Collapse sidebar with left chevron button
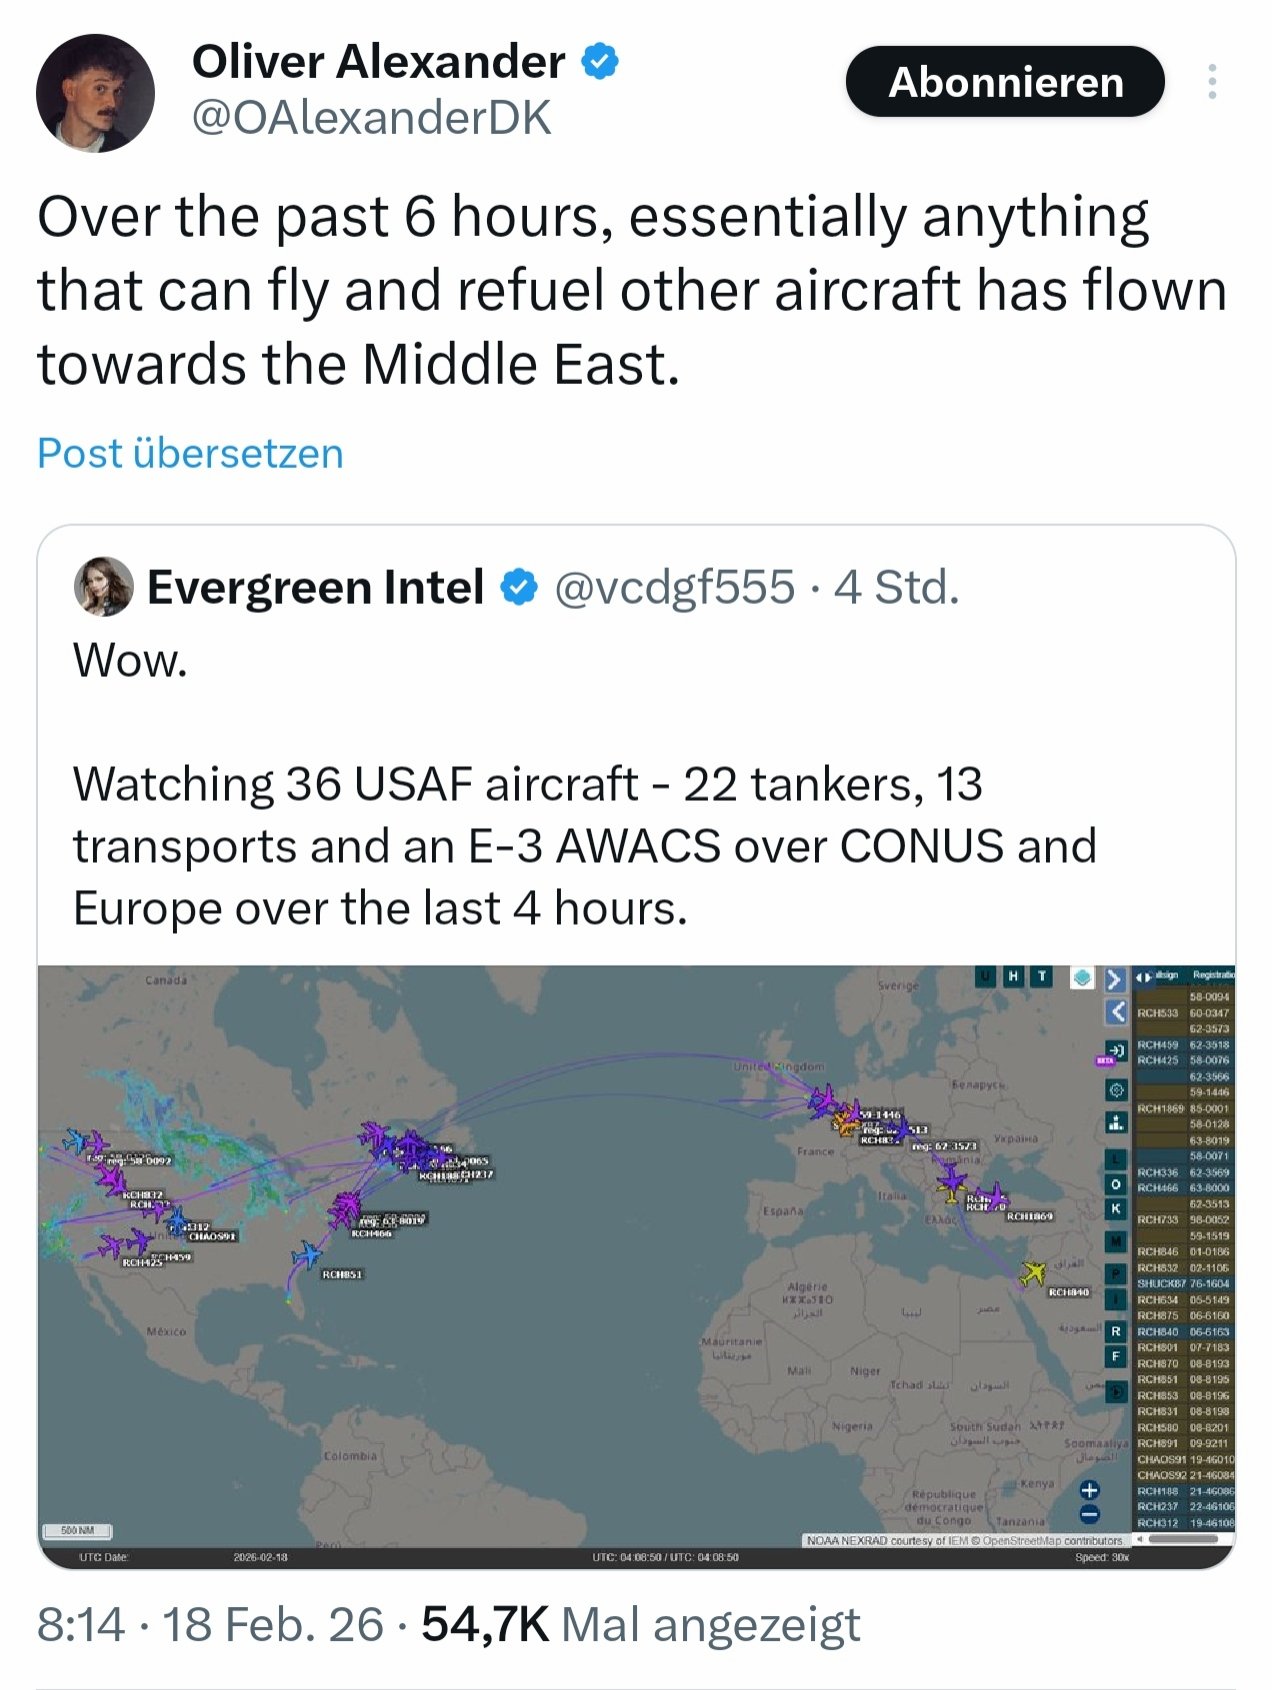Screen dimensions: 1272x1690 [1116, 1011]
